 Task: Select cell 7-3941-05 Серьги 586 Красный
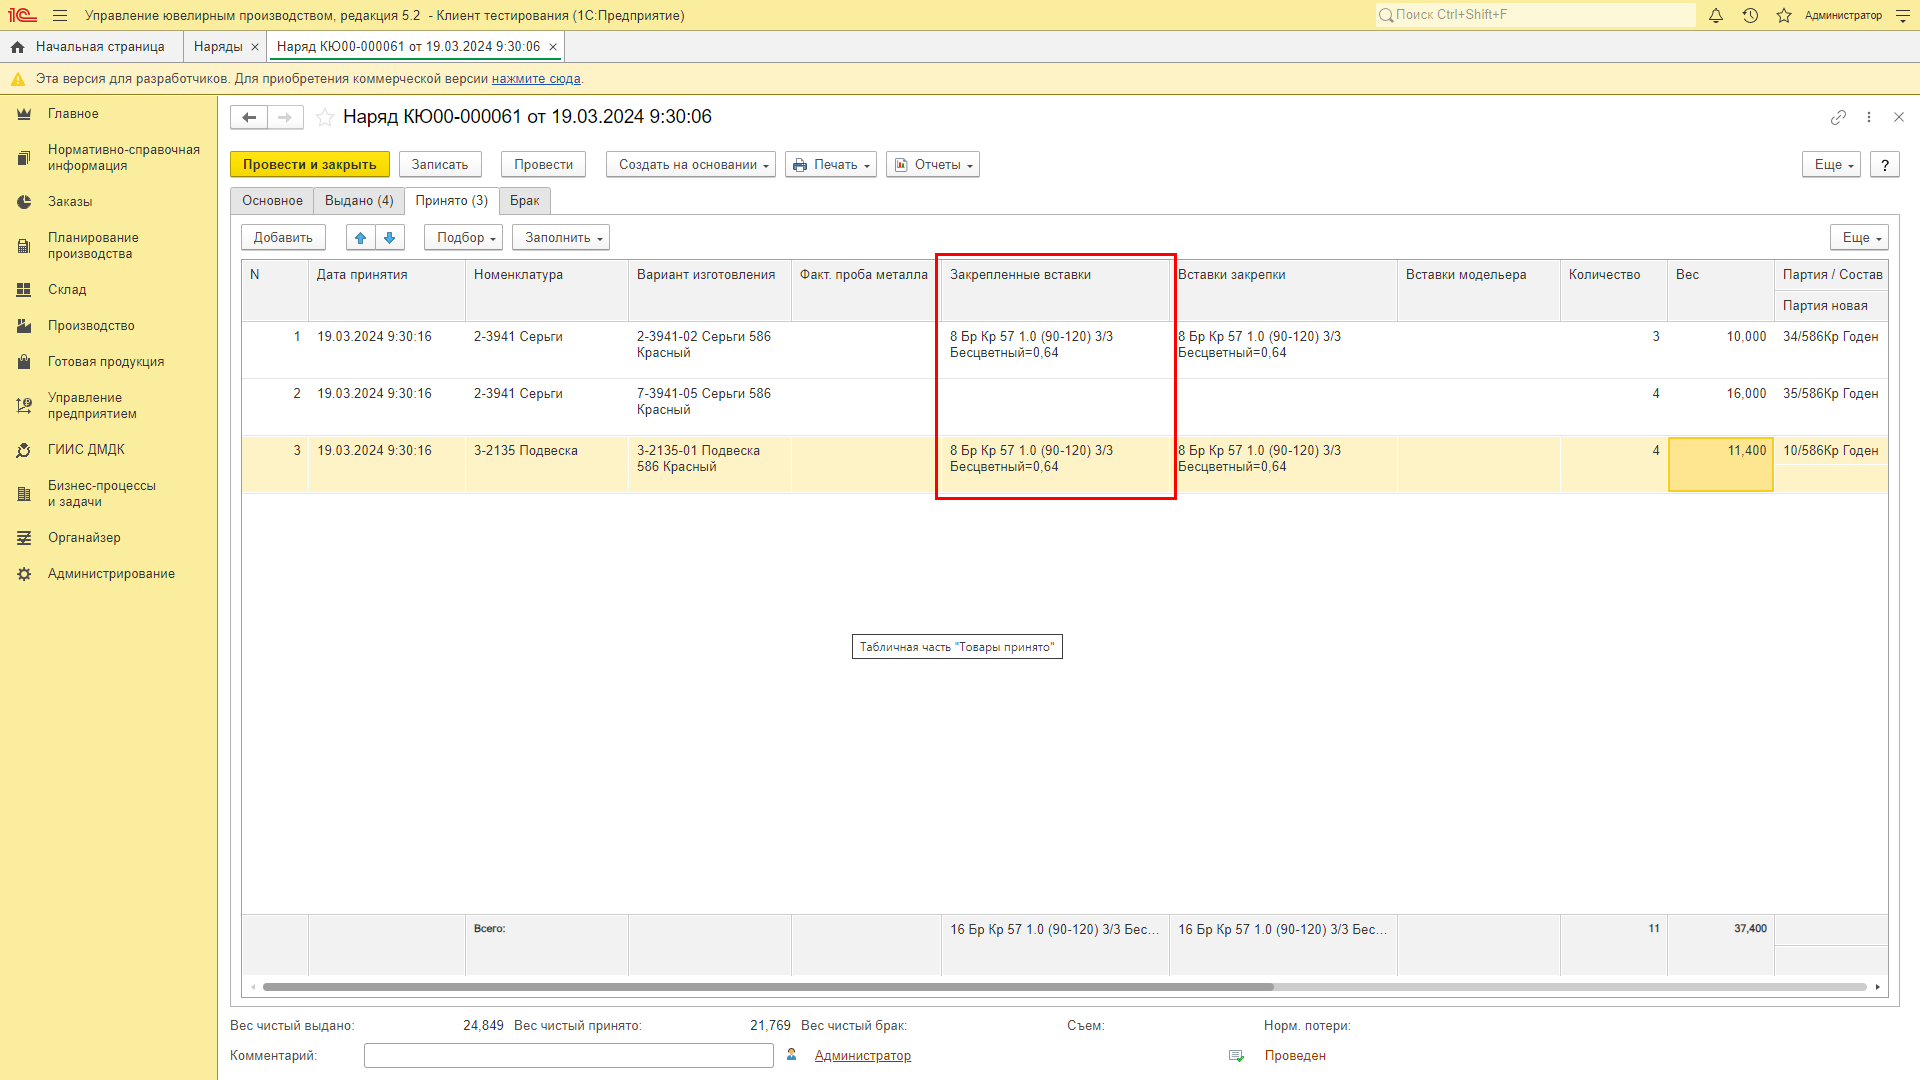710,407
